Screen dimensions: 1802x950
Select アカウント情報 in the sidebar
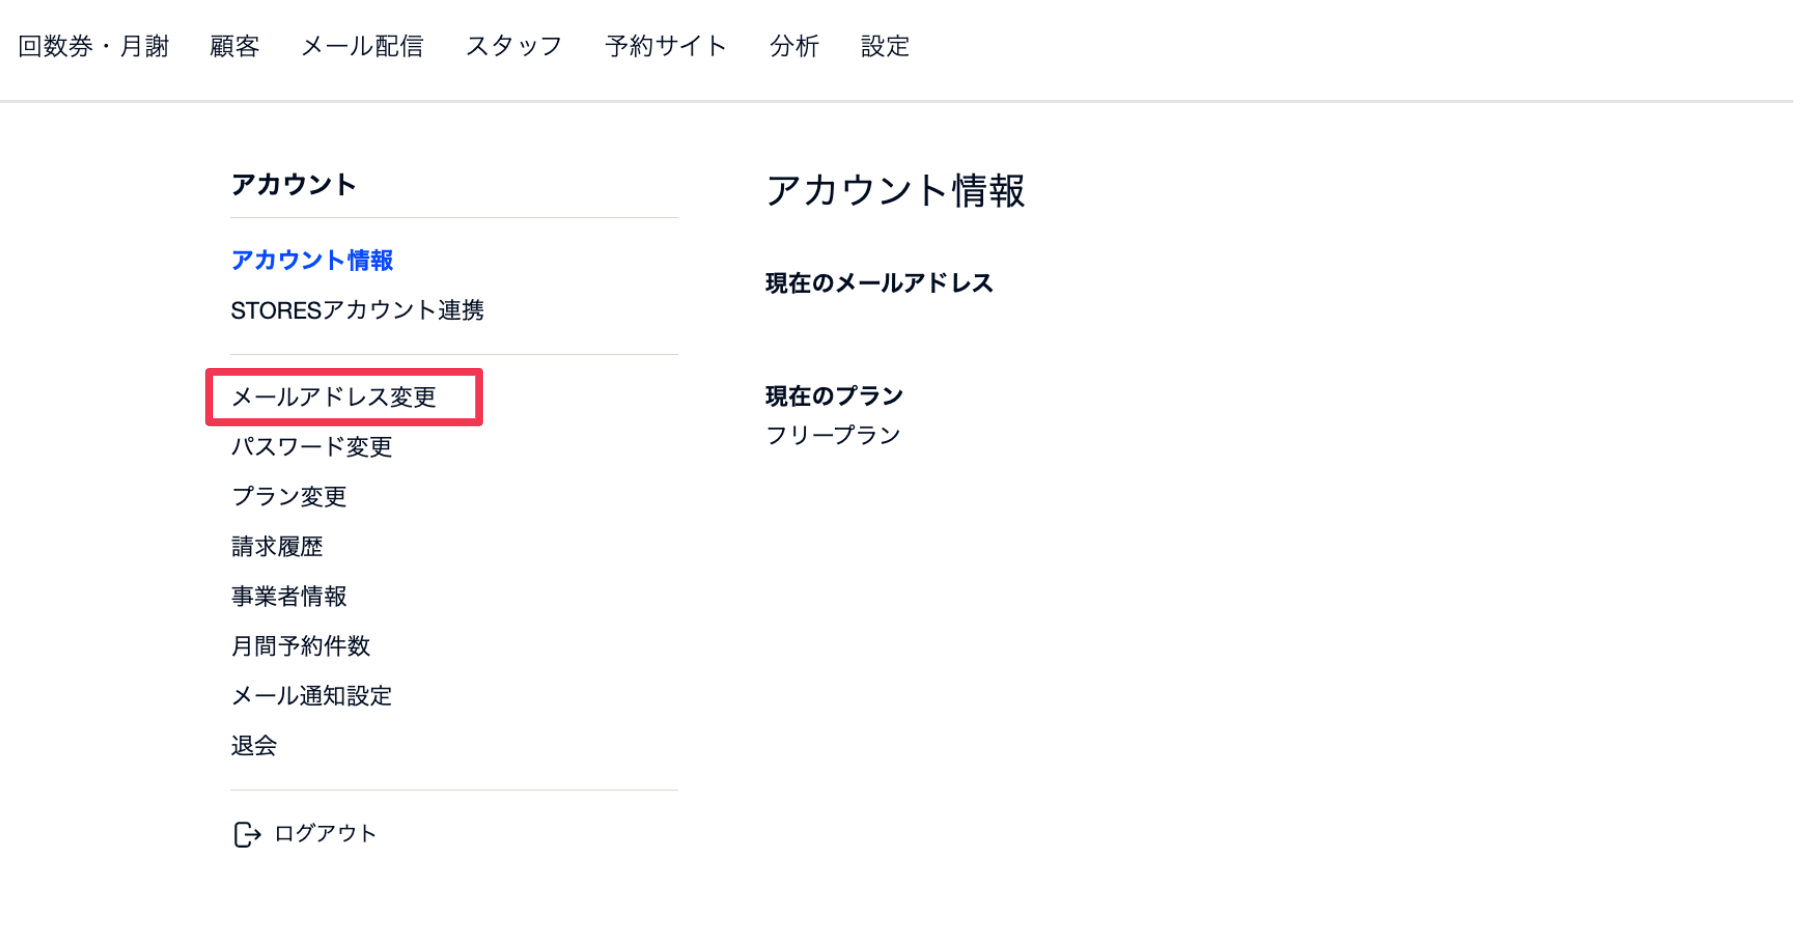point(312,260)
